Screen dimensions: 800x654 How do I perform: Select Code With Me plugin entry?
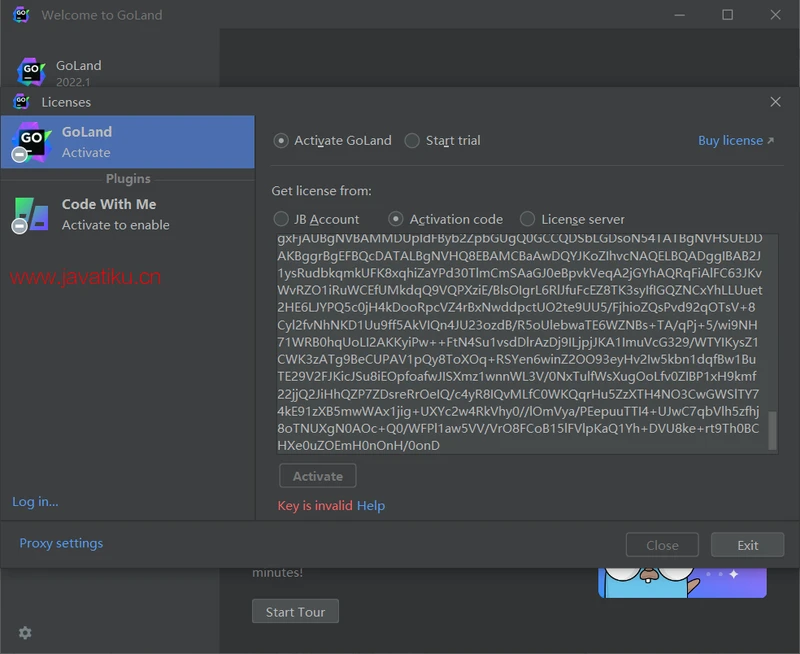click(127, 214)
